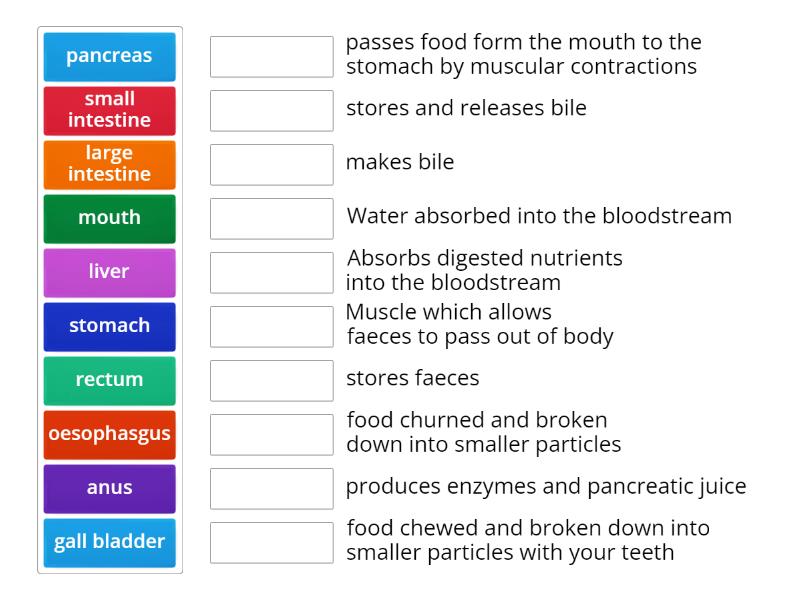
Task: Click the answer box for 'stores faeces'
Action: (x=271, y=380)
